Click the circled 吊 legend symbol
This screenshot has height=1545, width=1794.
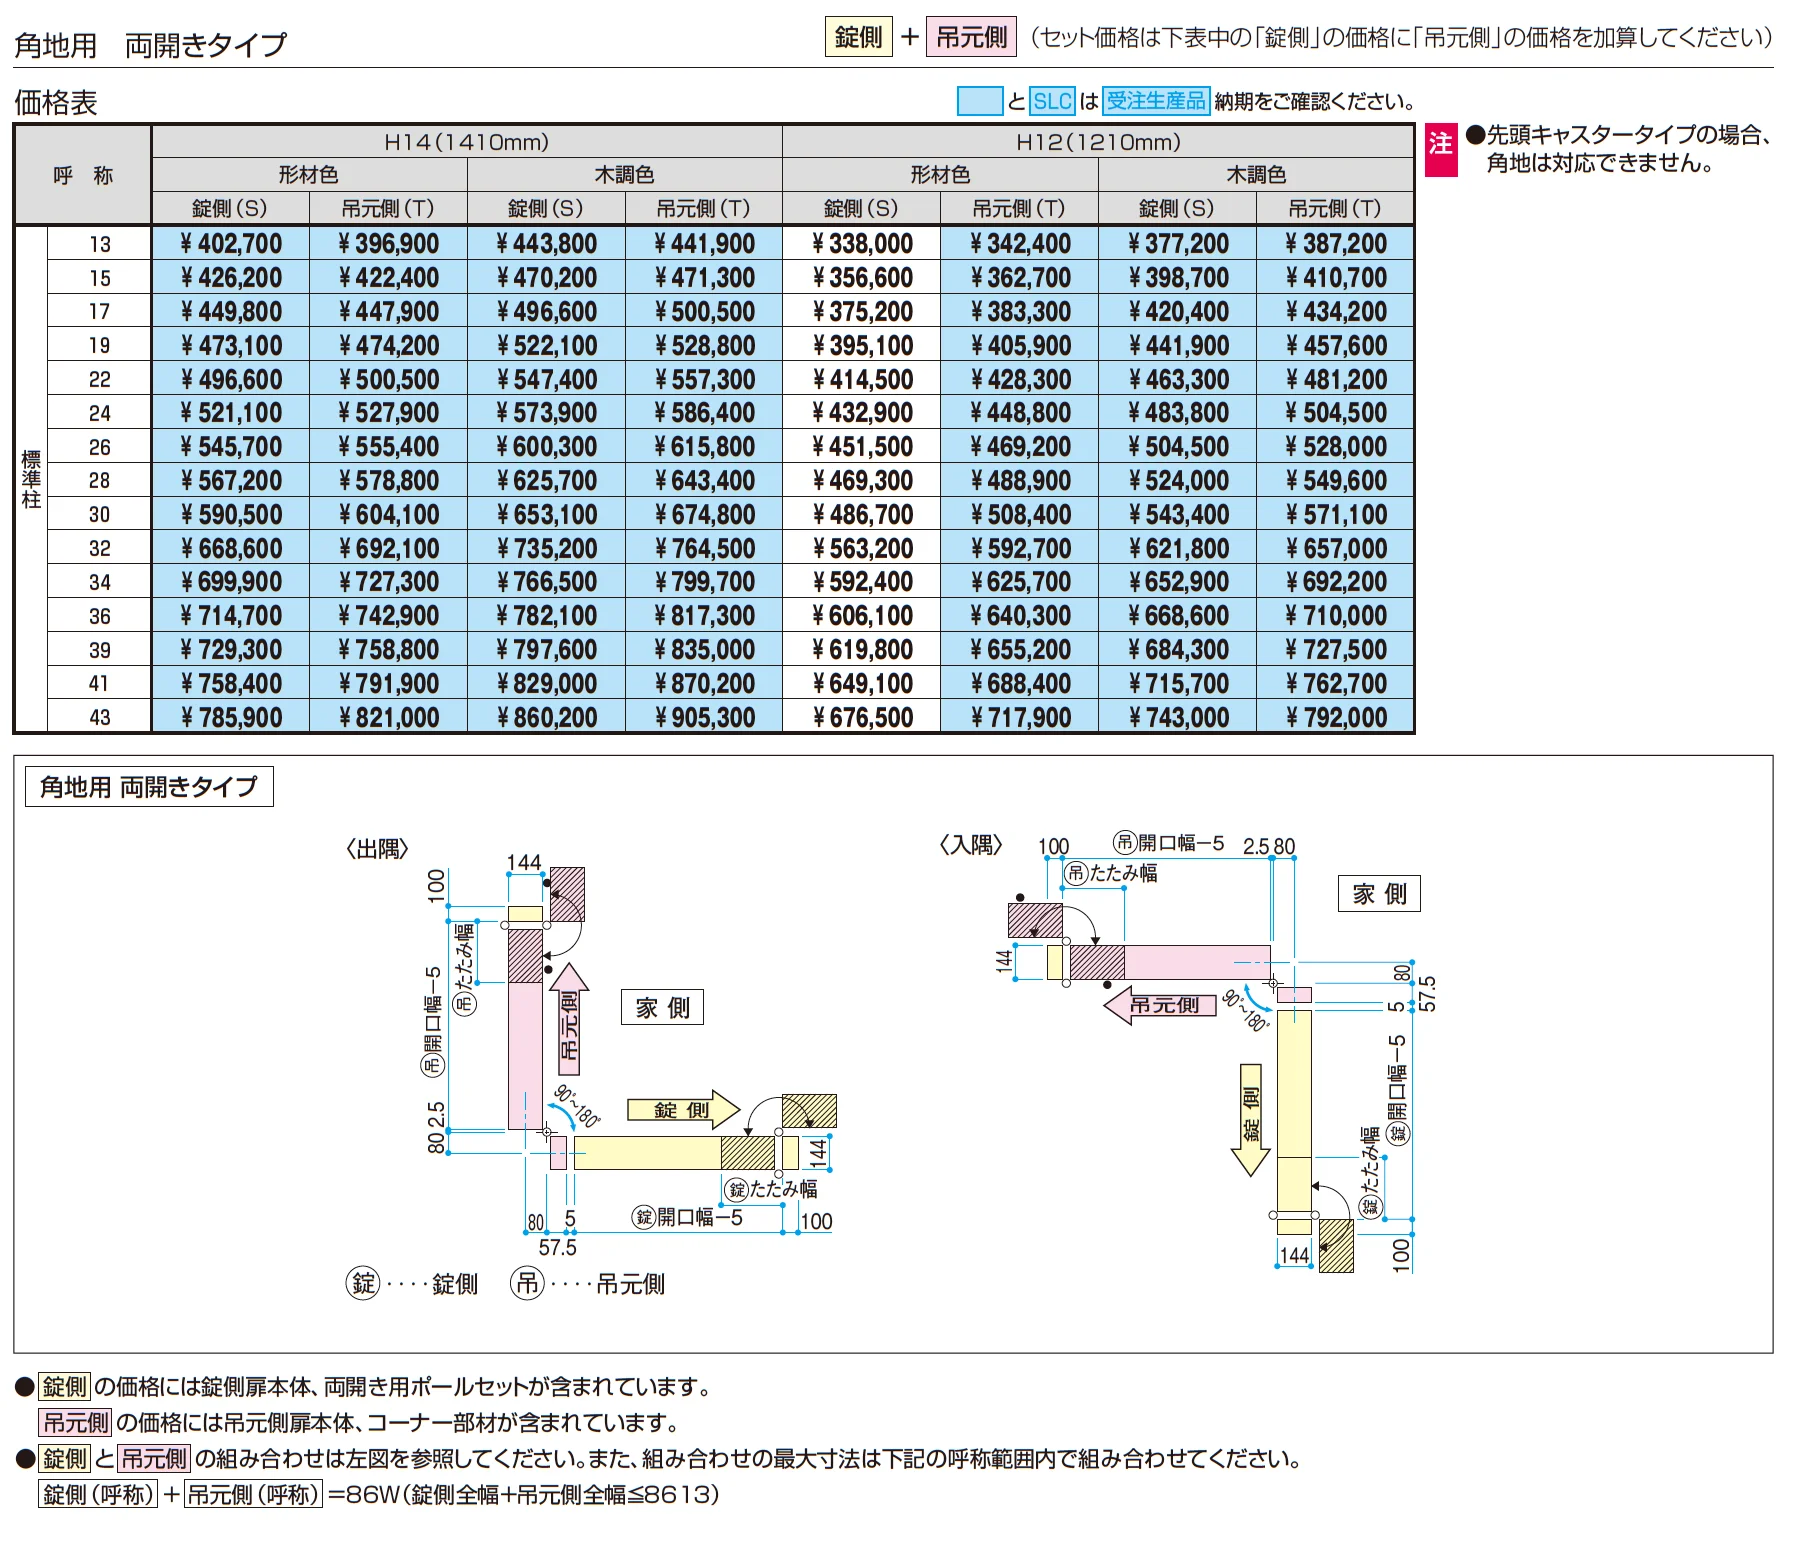[x=527, y=1283]
